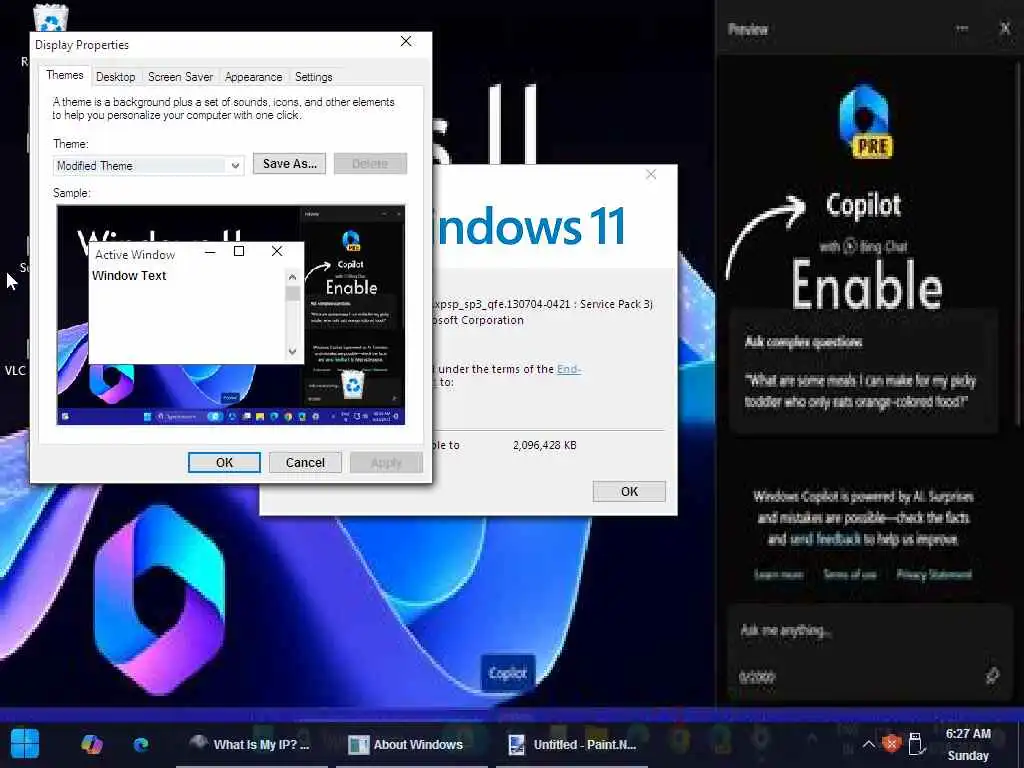Close the Copilot Preview panel

tap(1006, 28)
